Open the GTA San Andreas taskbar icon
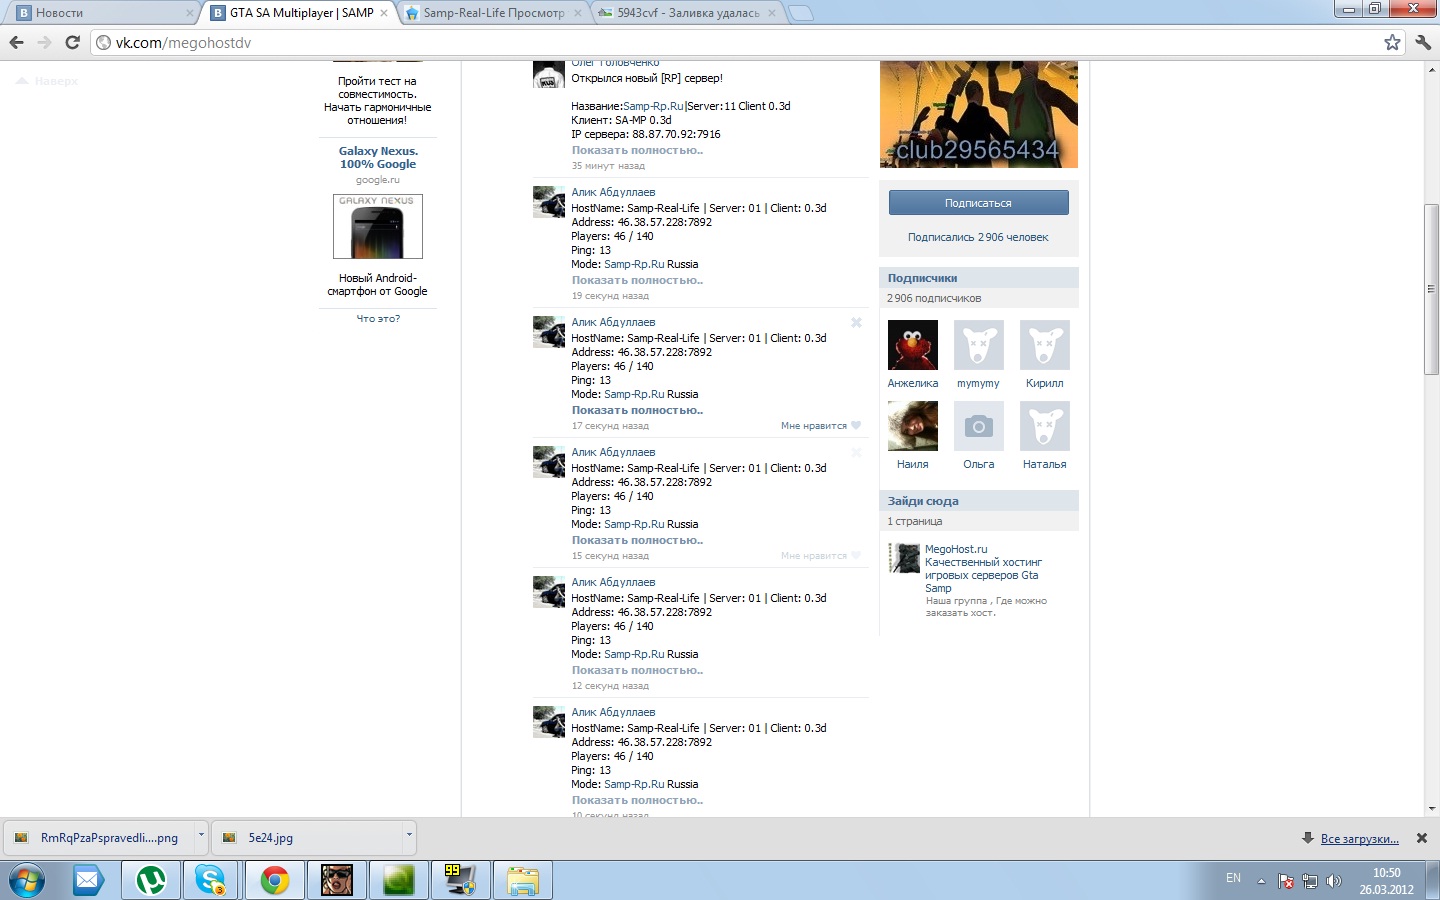The height and width of the screenshot is (900, 1440). [337, 881]
